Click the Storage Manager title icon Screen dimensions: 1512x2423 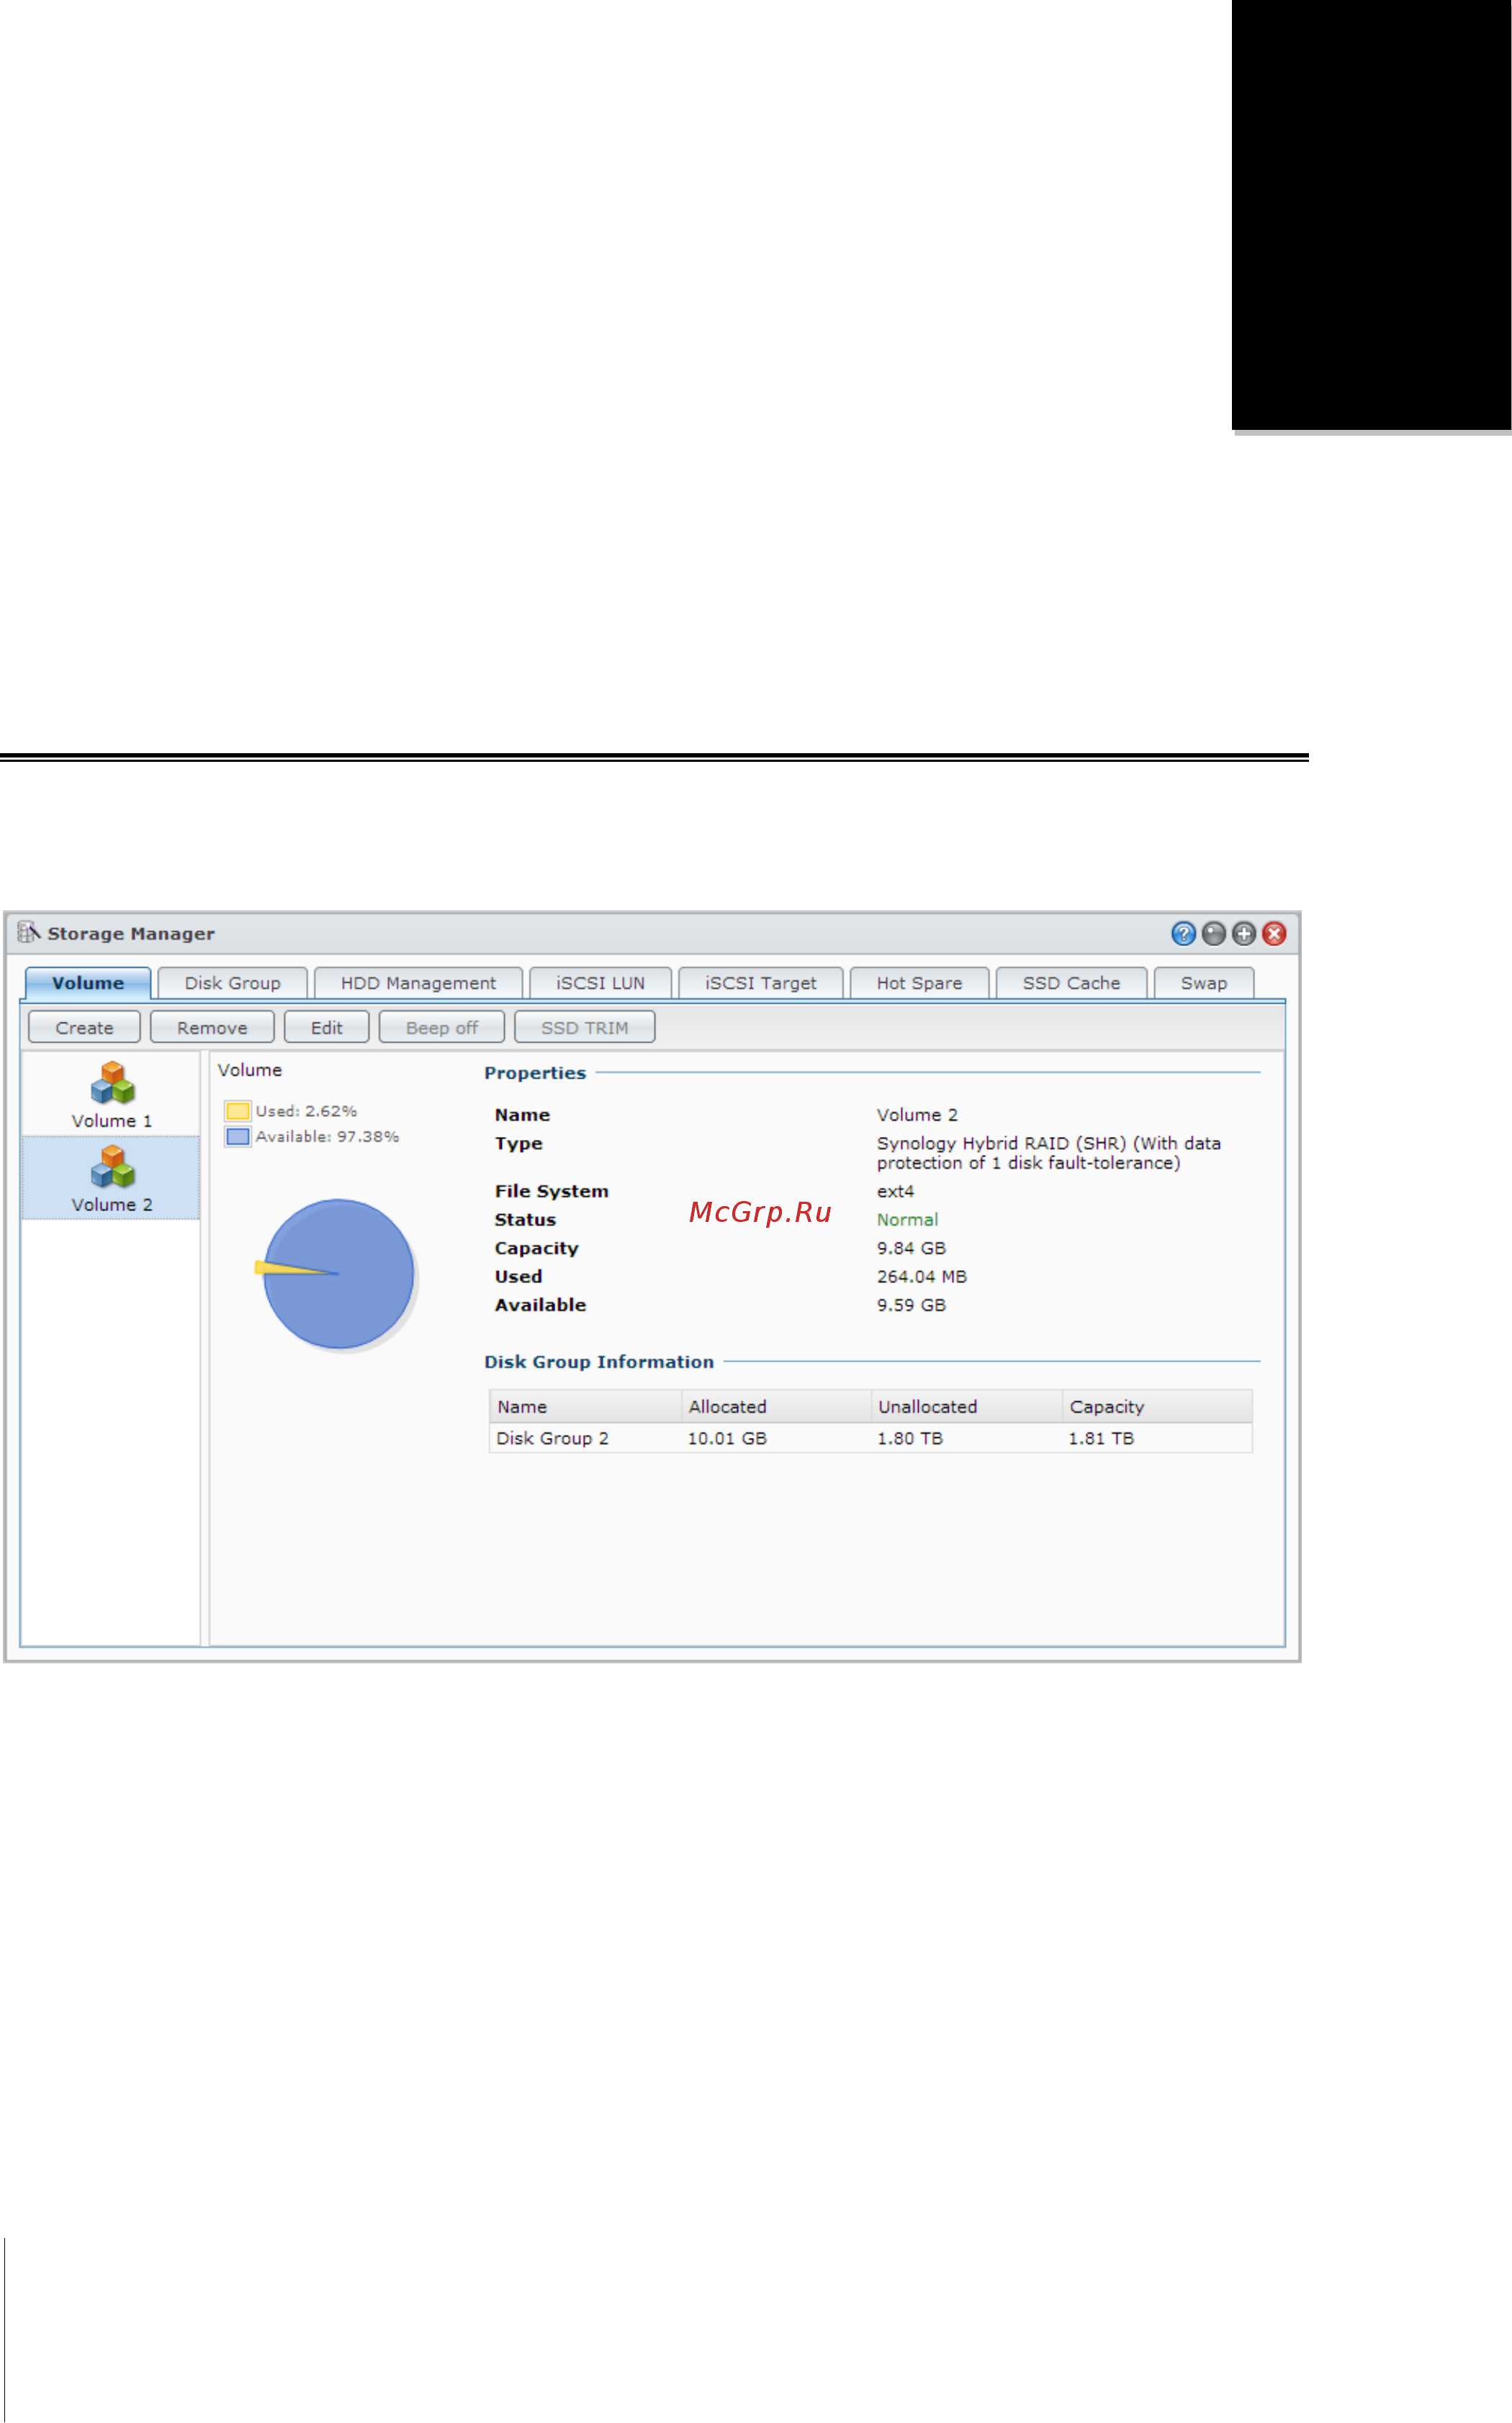tap(28, 932)
